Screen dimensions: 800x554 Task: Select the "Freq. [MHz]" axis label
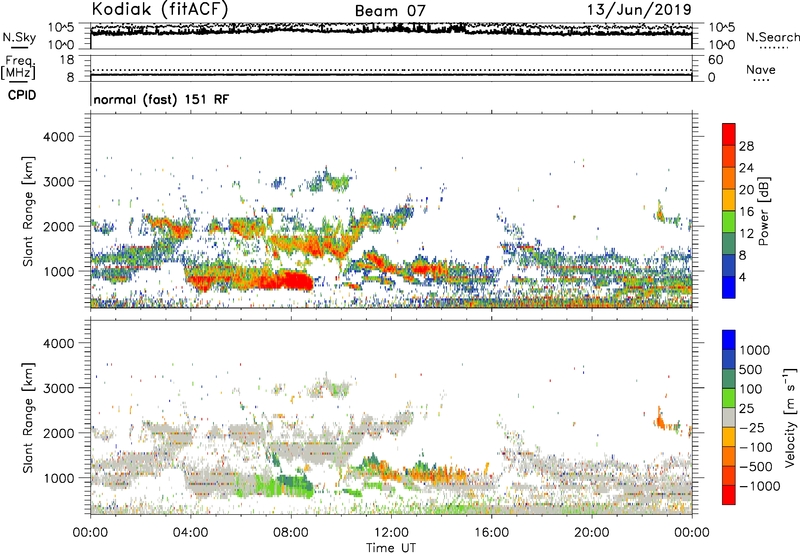pyautogui.click(x=18, y=68)
